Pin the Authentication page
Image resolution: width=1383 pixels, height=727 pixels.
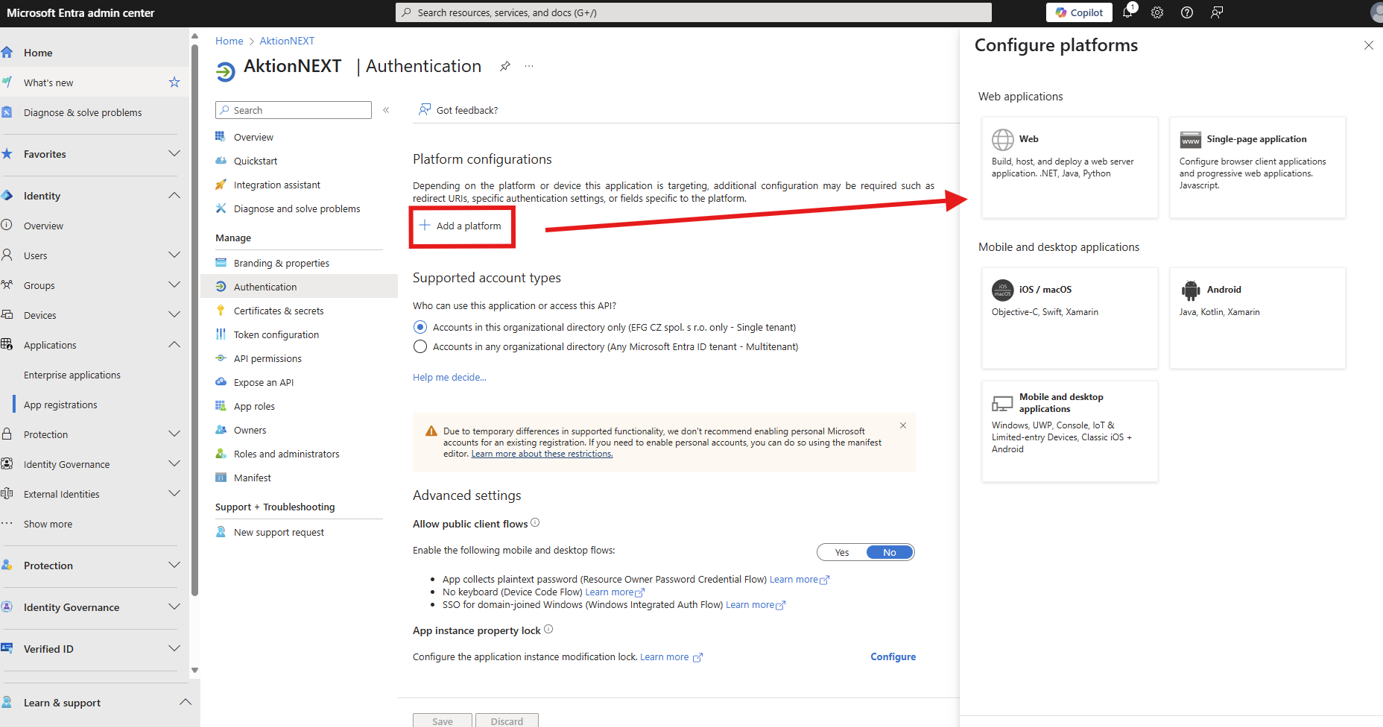point(505,66)
